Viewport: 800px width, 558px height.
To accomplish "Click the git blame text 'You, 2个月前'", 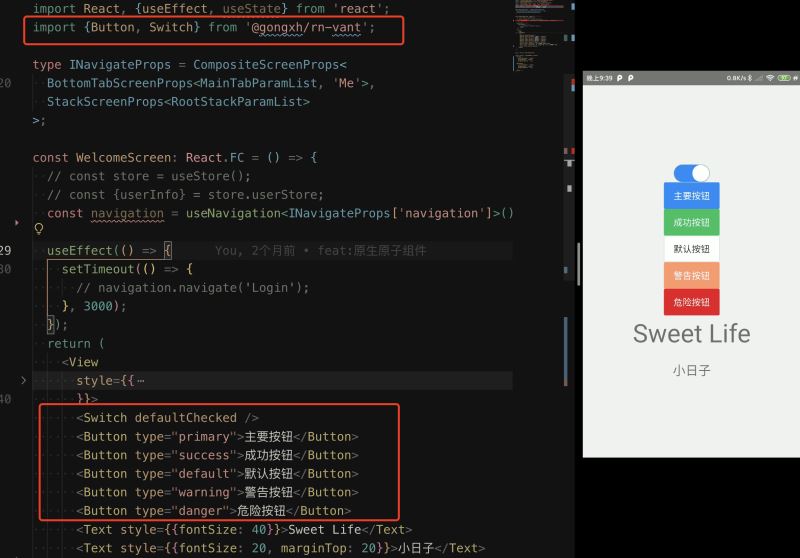I will (x=255, y=250).
